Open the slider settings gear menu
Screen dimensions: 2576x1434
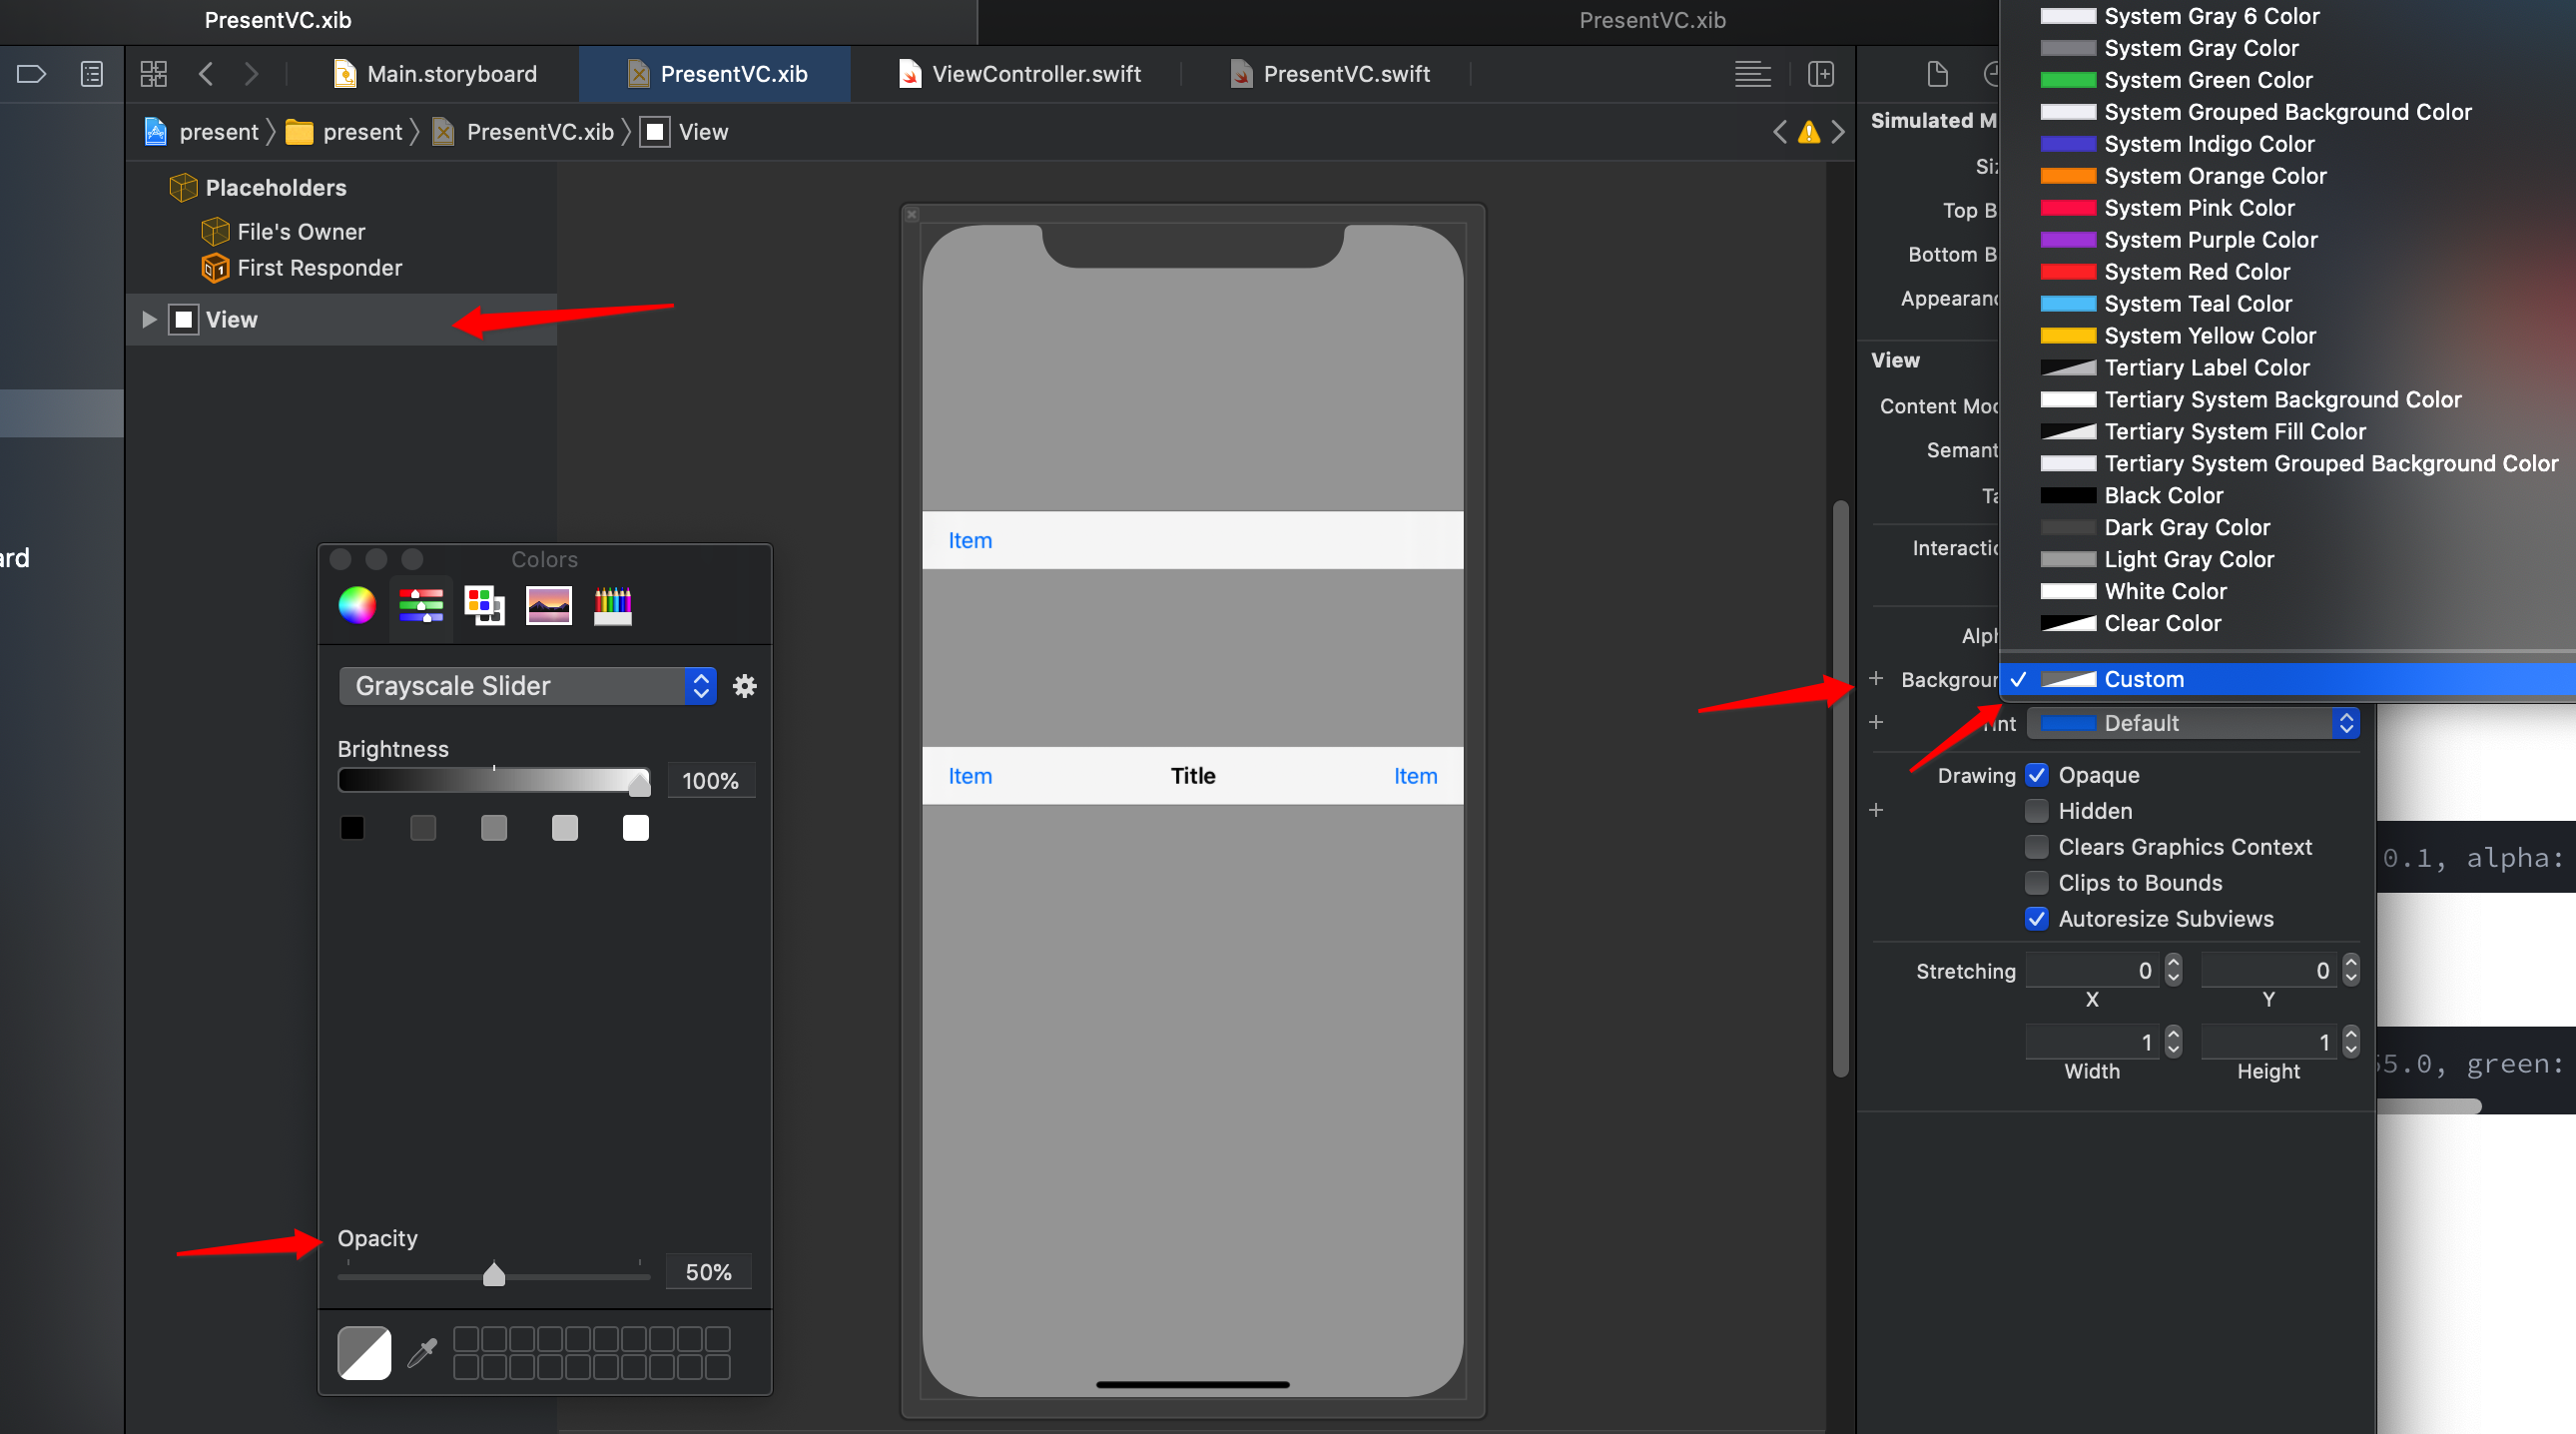745,686
